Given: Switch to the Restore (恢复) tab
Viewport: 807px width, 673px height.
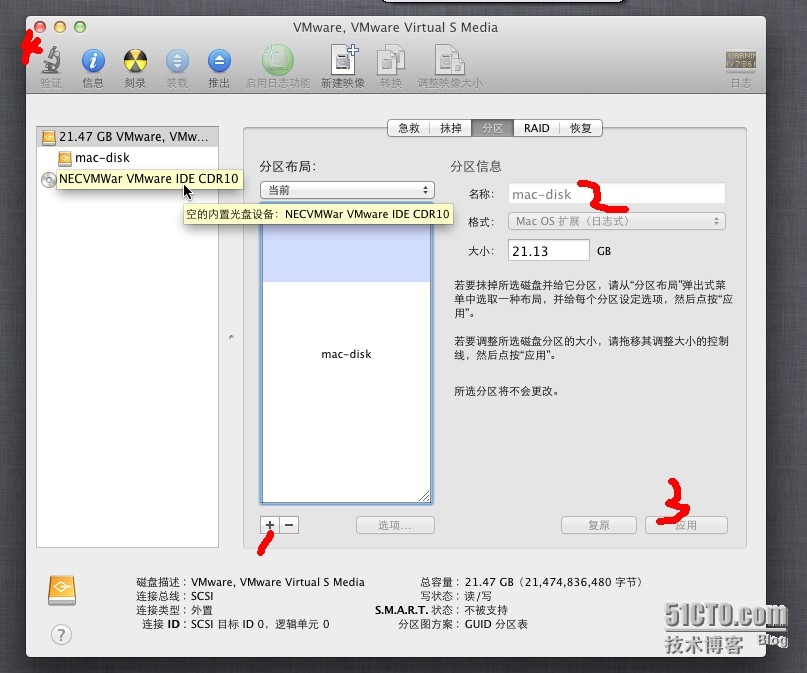Looking at the screenshot, I should tap(581, 128).
